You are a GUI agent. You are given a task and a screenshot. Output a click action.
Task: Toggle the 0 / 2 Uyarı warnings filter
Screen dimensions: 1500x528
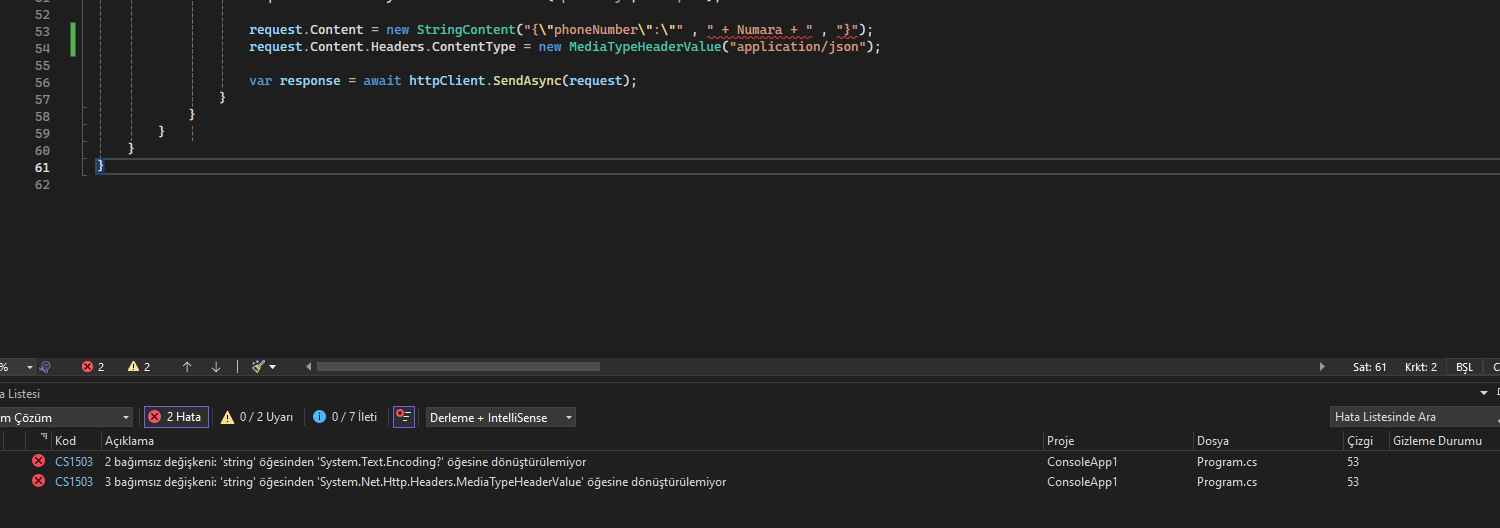click(x=257, y=417)
